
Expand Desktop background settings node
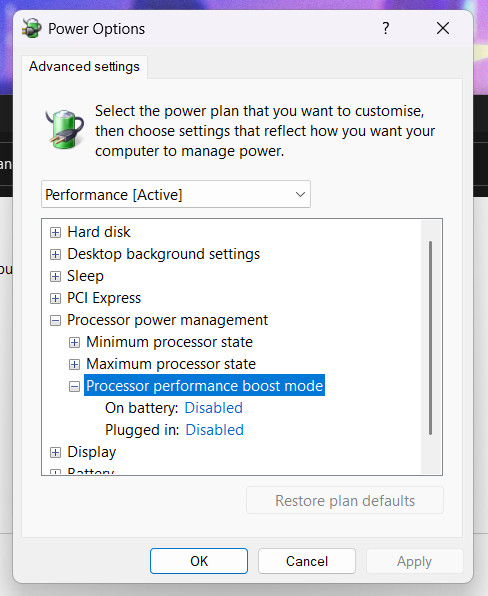pos(55,254)
